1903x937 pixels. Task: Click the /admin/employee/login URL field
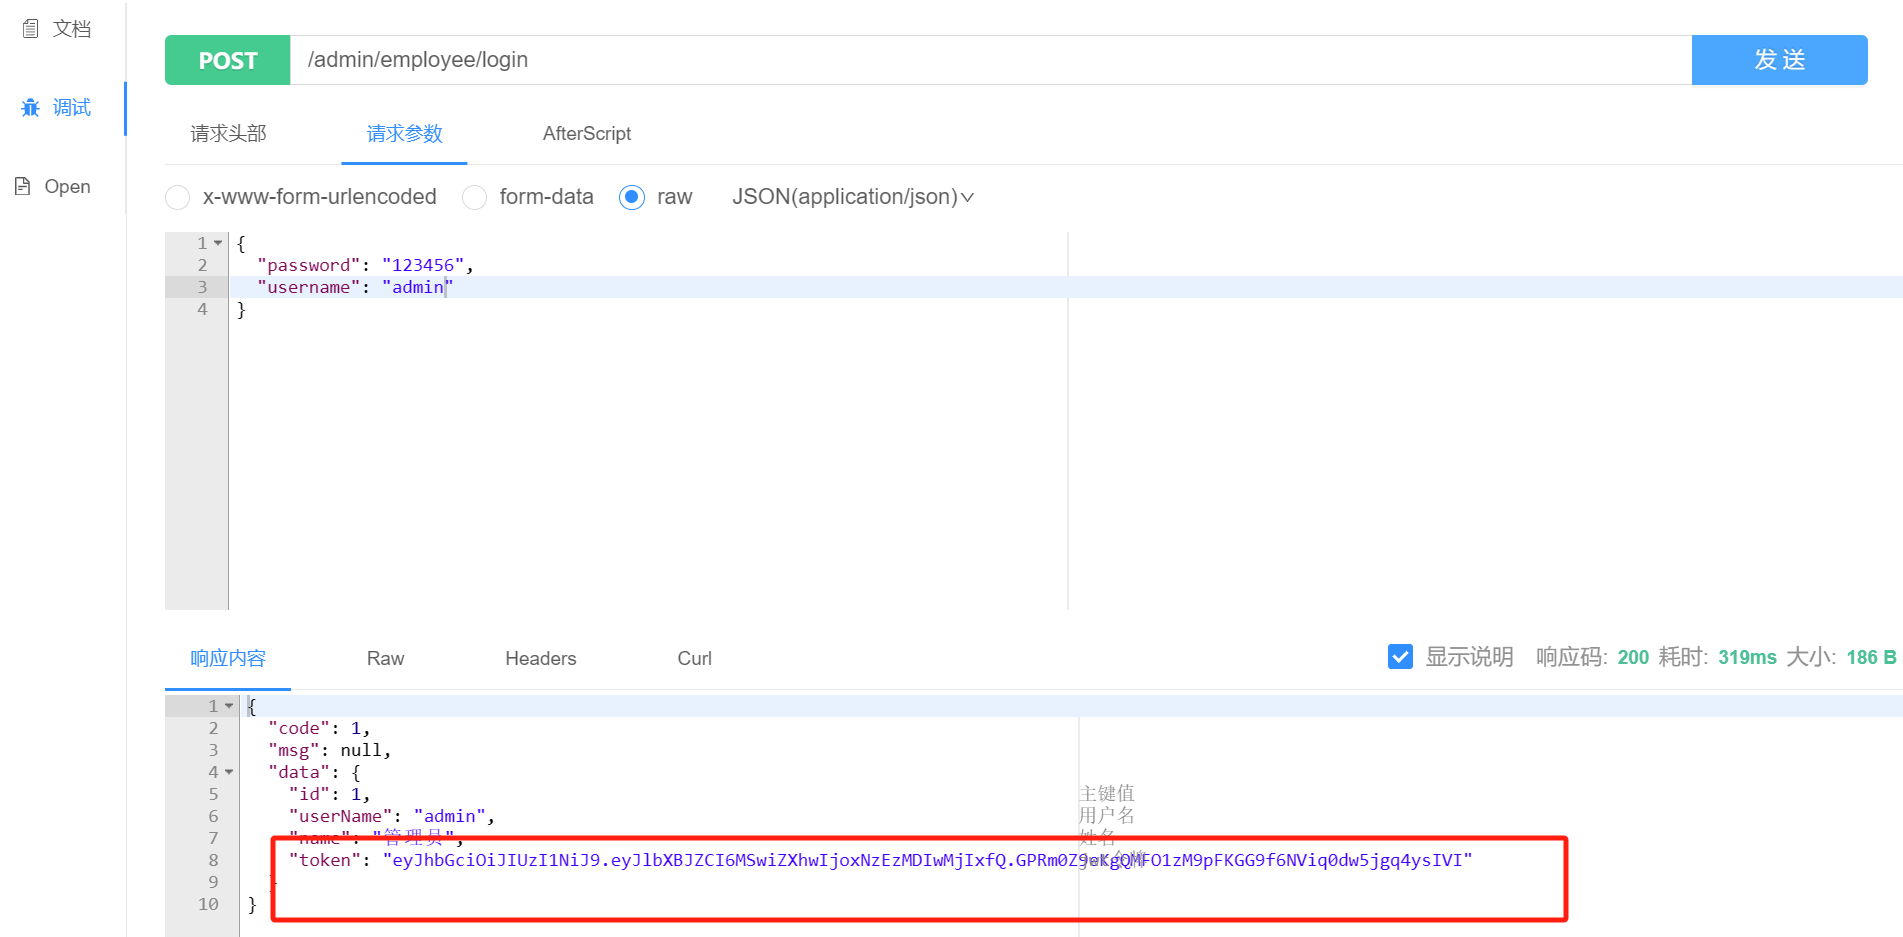(x=990, y=60)
